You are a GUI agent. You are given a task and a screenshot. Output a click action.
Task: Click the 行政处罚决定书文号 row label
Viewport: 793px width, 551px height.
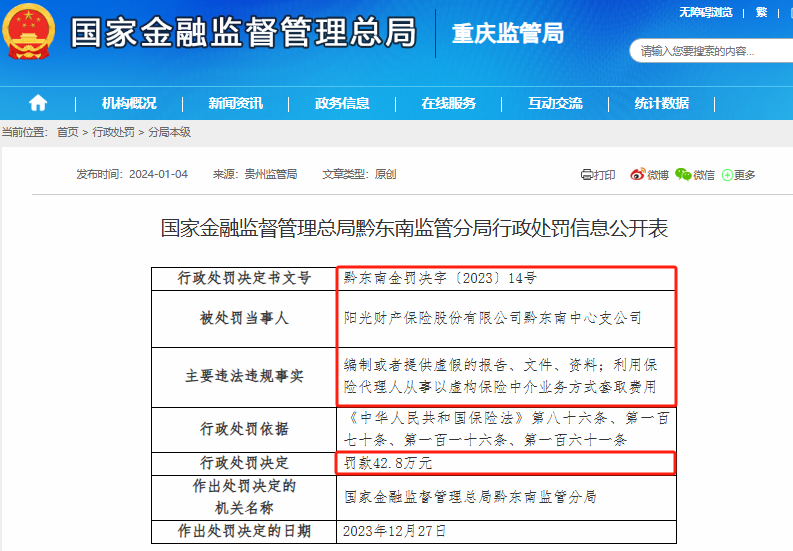pos(244,278)
